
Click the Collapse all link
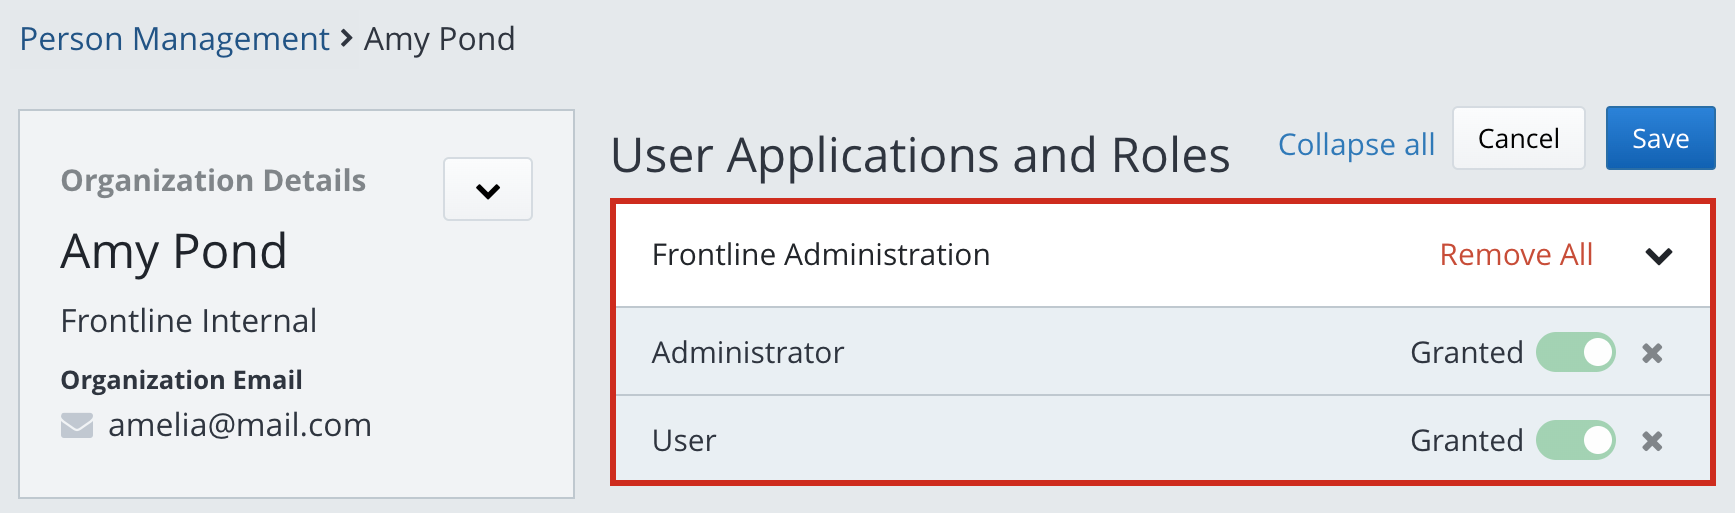coord(1356,145)
